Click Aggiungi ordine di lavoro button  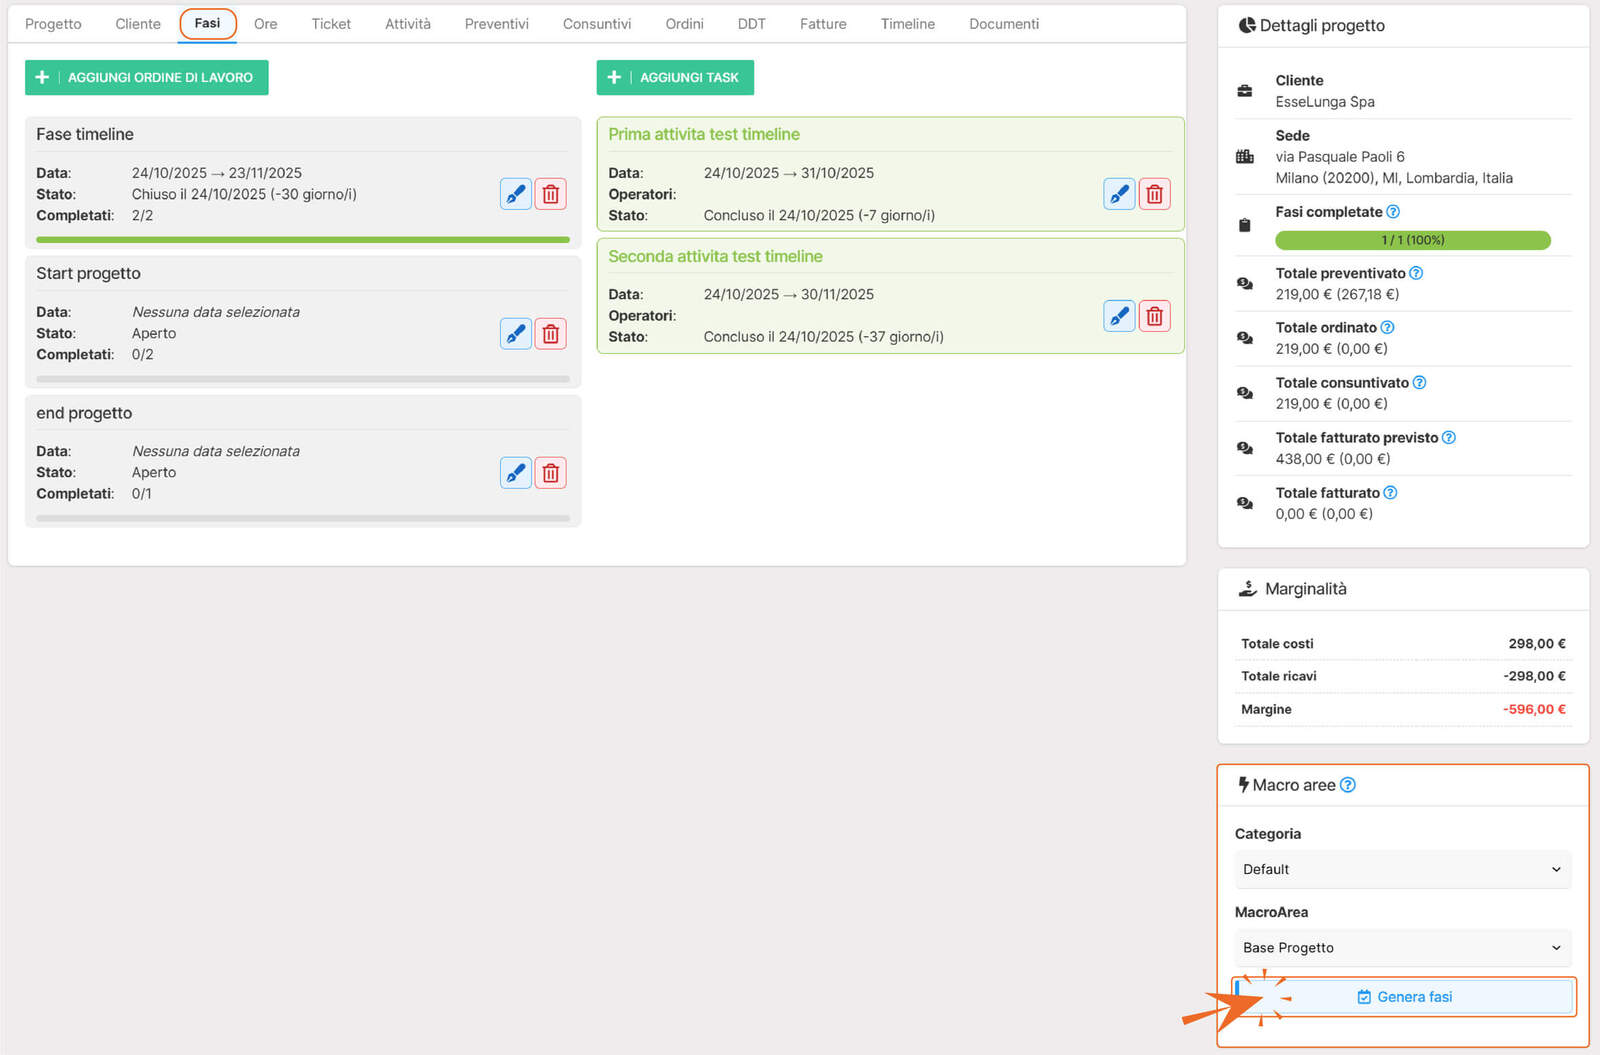[x=147, y=77]
